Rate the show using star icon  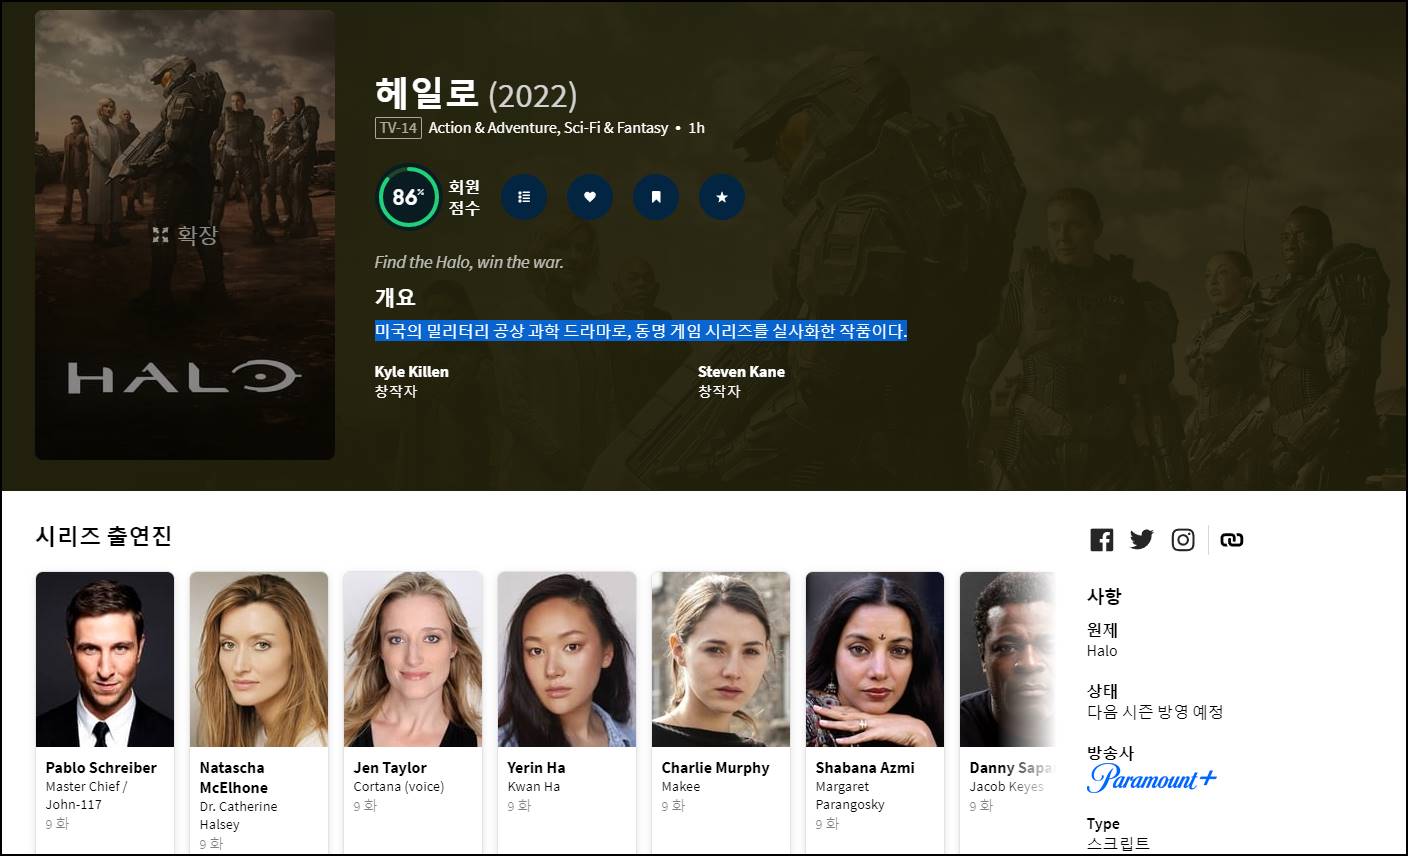point(722,197)
